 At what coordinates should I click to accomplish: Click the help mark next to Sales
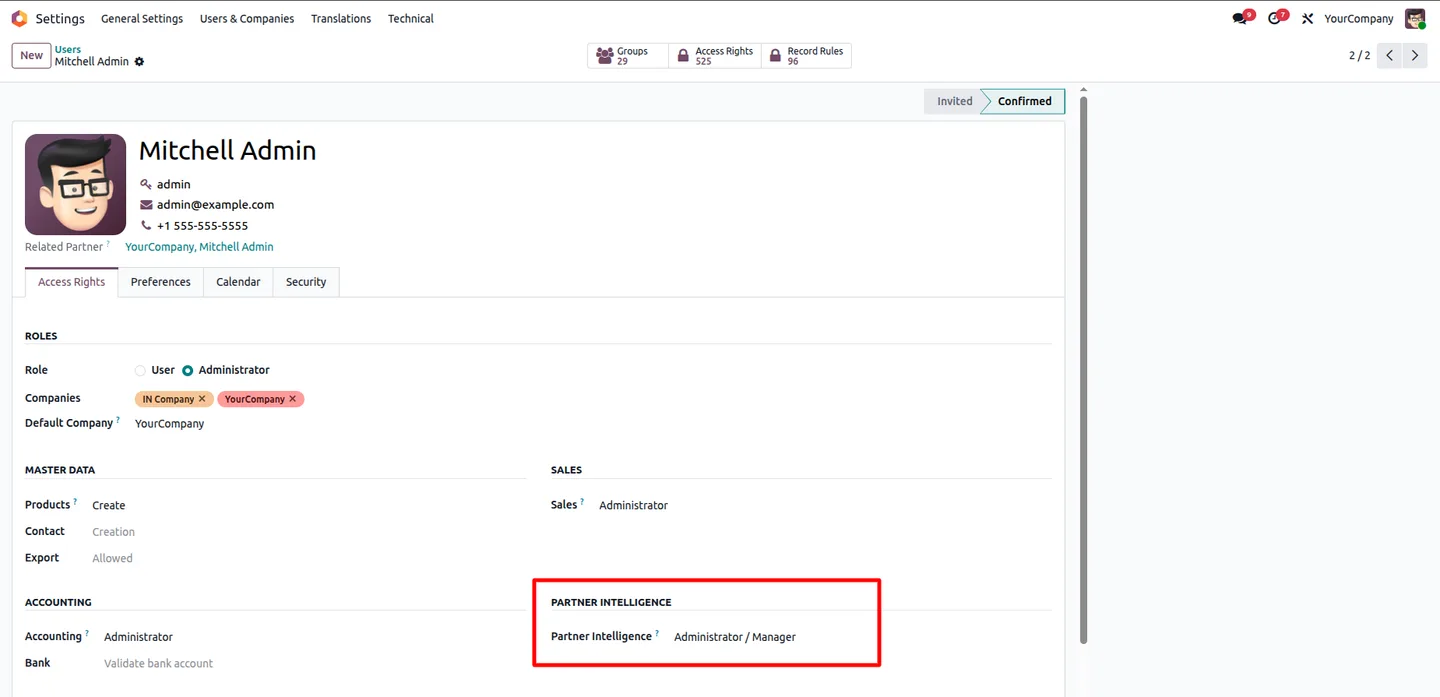coord(582,502)
